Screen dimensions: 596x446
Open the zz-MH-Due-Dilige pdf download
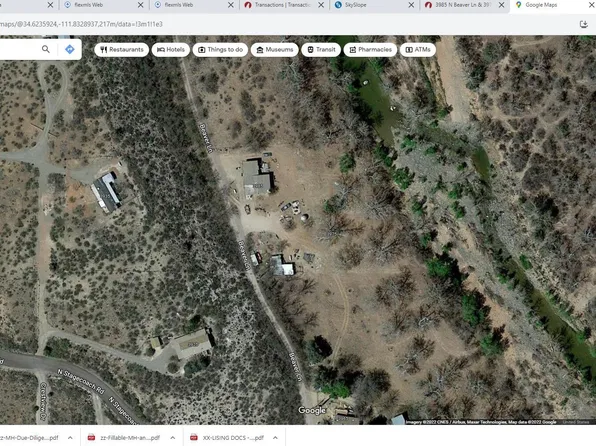click(x=30, y=438)
